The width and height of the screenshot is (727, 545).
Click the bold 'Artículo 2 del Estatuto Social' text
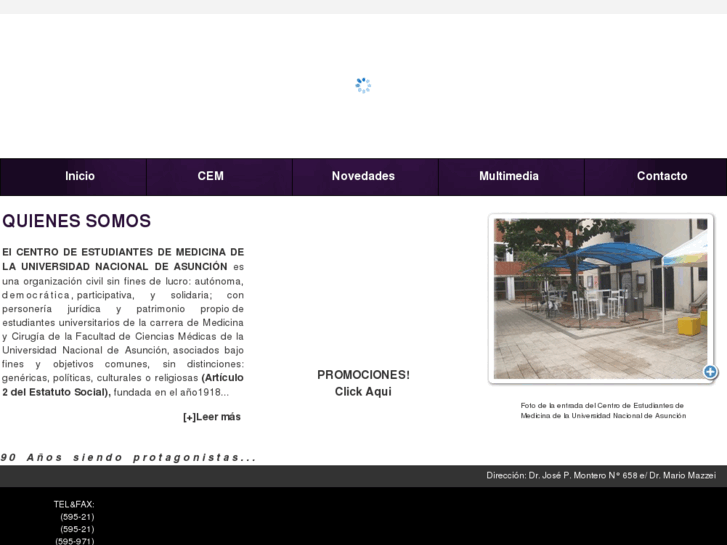click(x=123, y=385)
